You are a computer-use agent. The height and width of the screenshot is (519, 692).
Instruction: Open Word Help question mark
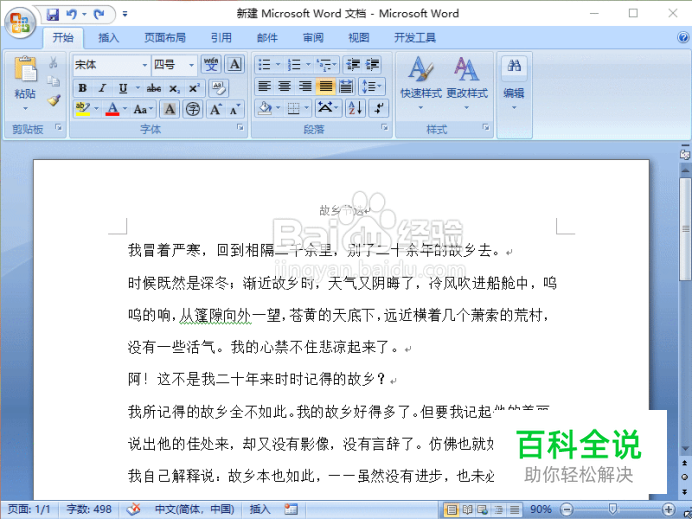683,38
